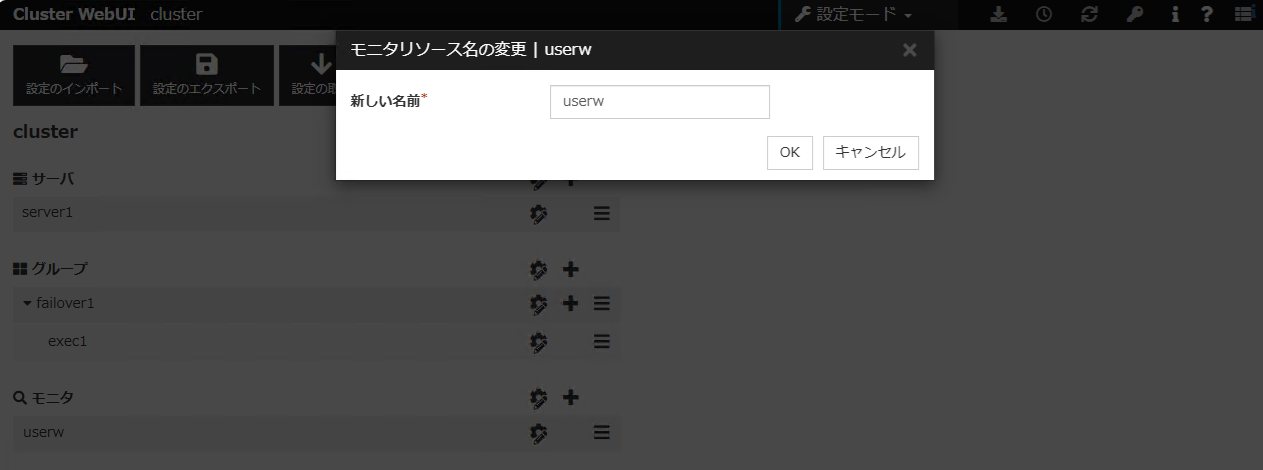This screenshot has width=1263, height=470.
Task: Open help via the question mark icon
Action: 1207,15
